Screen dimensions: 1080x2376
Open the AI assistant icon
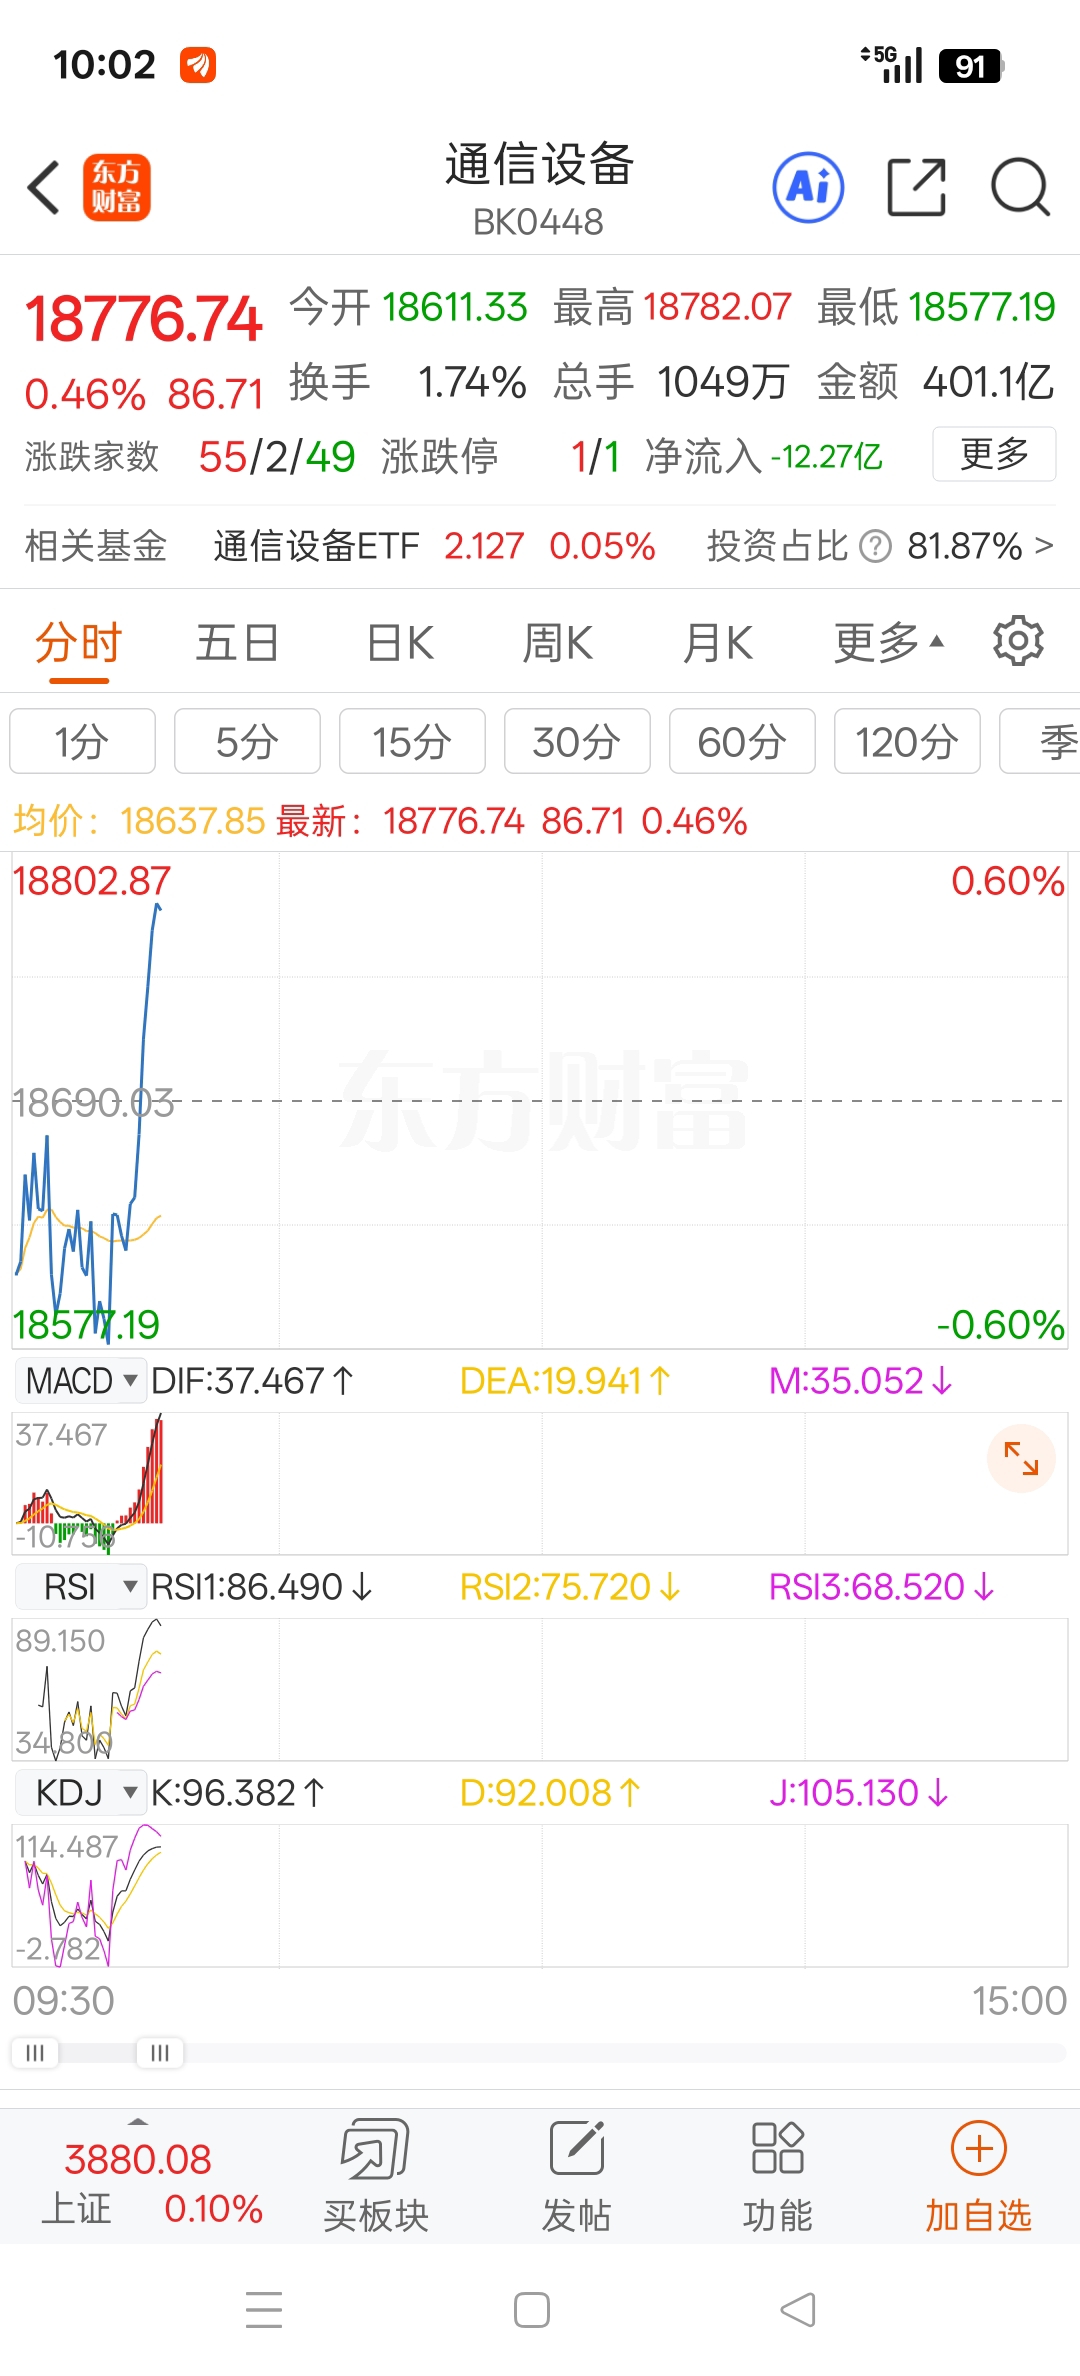[x=808, y=187]
